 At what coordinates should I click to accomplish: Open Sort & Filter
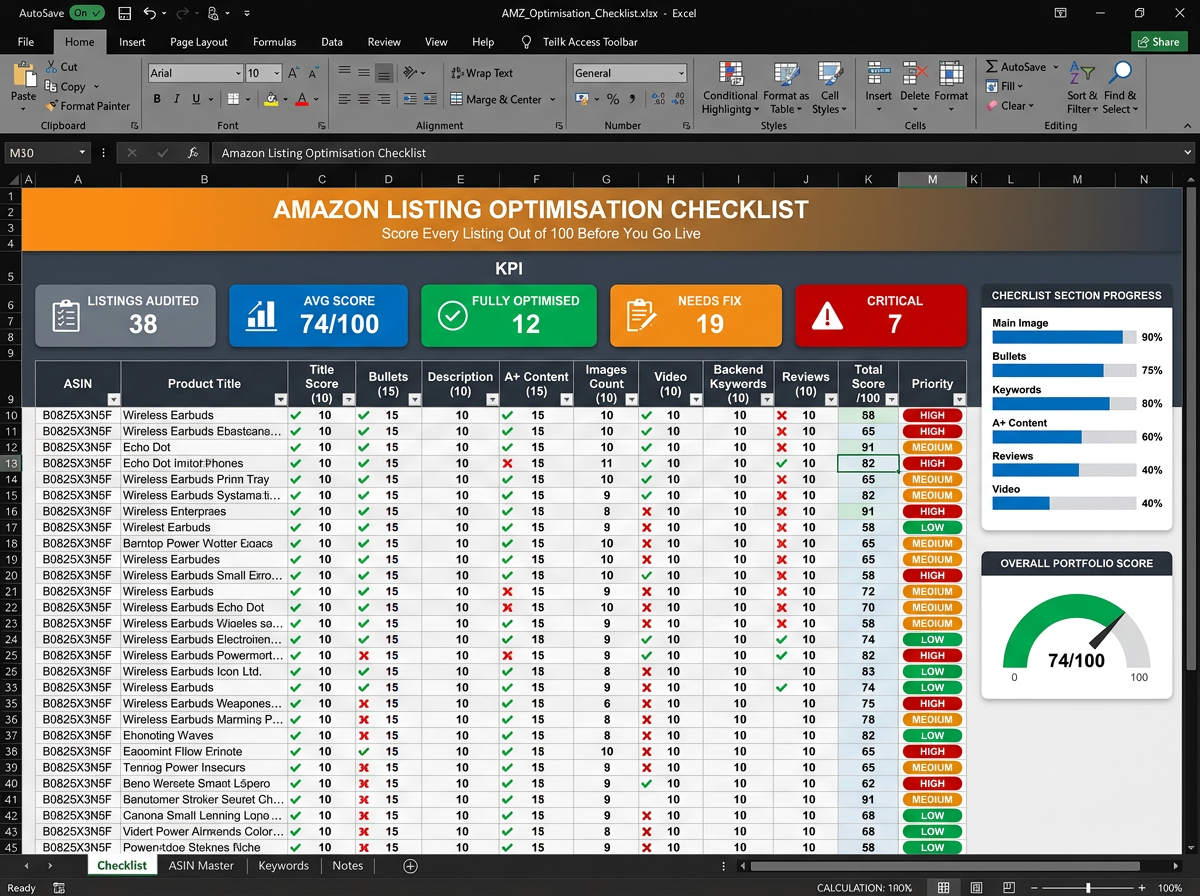(x=1082, y=88)
